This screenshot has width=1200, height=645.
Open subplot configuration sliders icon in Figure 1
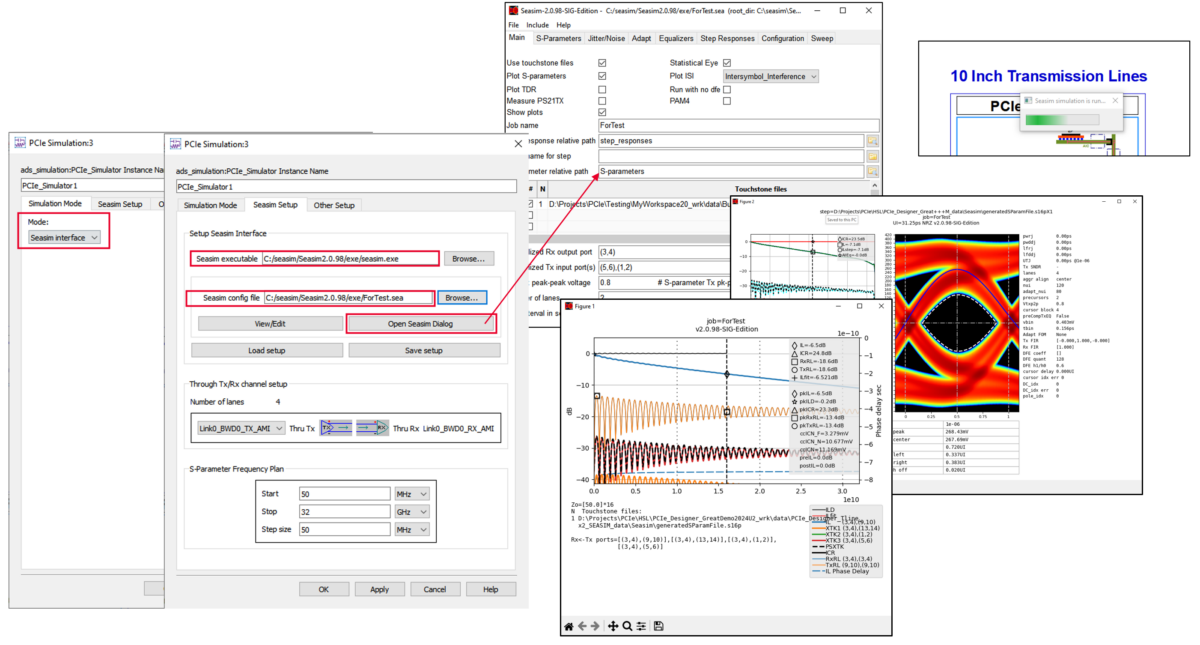pyautogui.click(x=641, y=625)
